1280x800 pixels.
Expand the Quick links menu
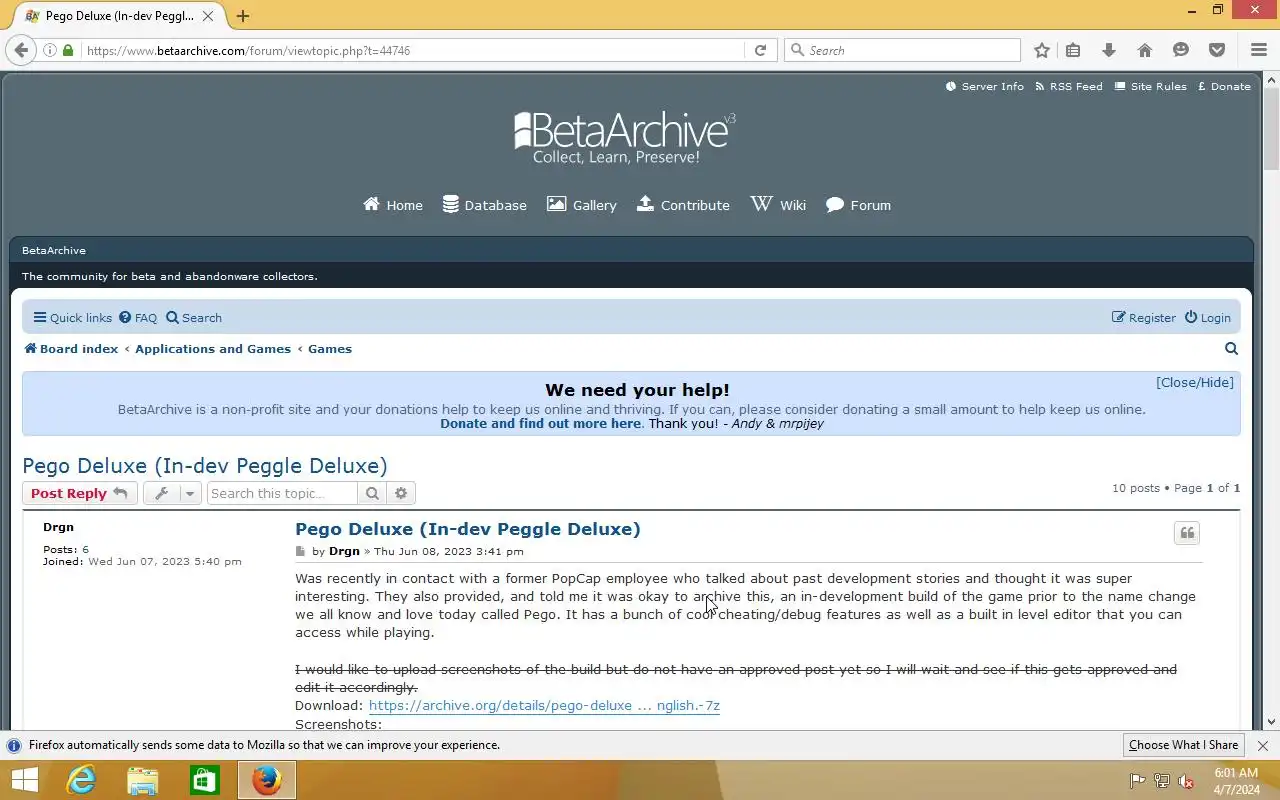[x=72, y=318]
